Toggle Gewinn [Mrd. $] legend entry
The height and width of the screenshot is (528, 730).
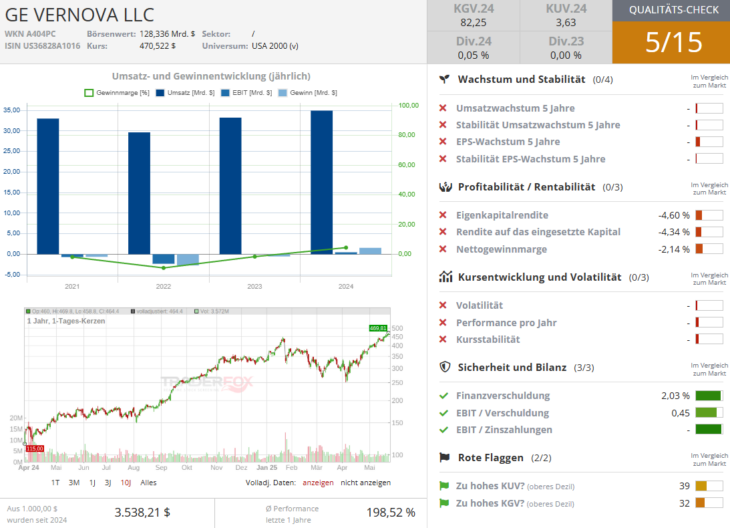coord(308,93)
